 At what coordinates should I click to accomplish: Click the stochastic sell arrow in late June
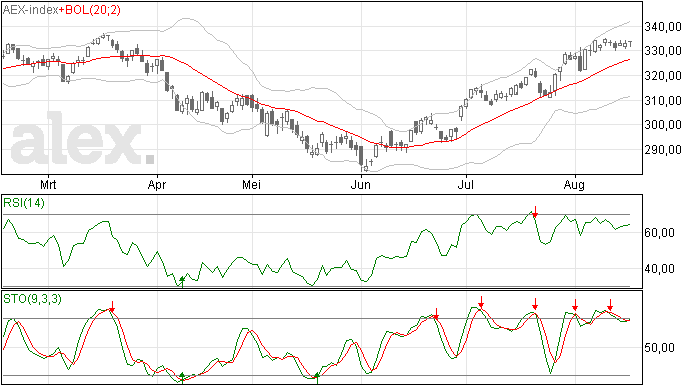(x=436, y=314)
